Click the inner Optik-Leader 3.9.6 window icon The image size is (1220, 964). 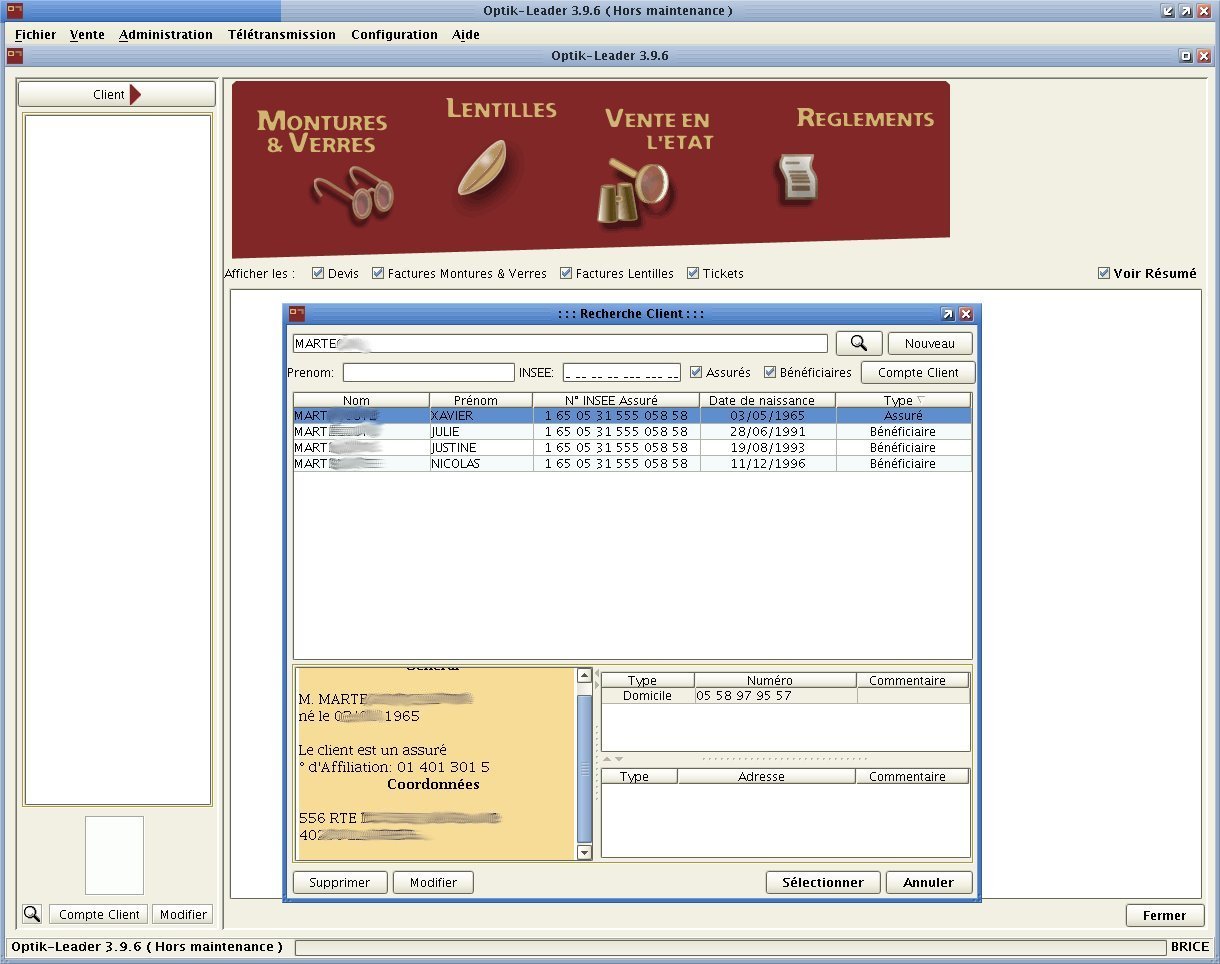[x=14, y=56]
